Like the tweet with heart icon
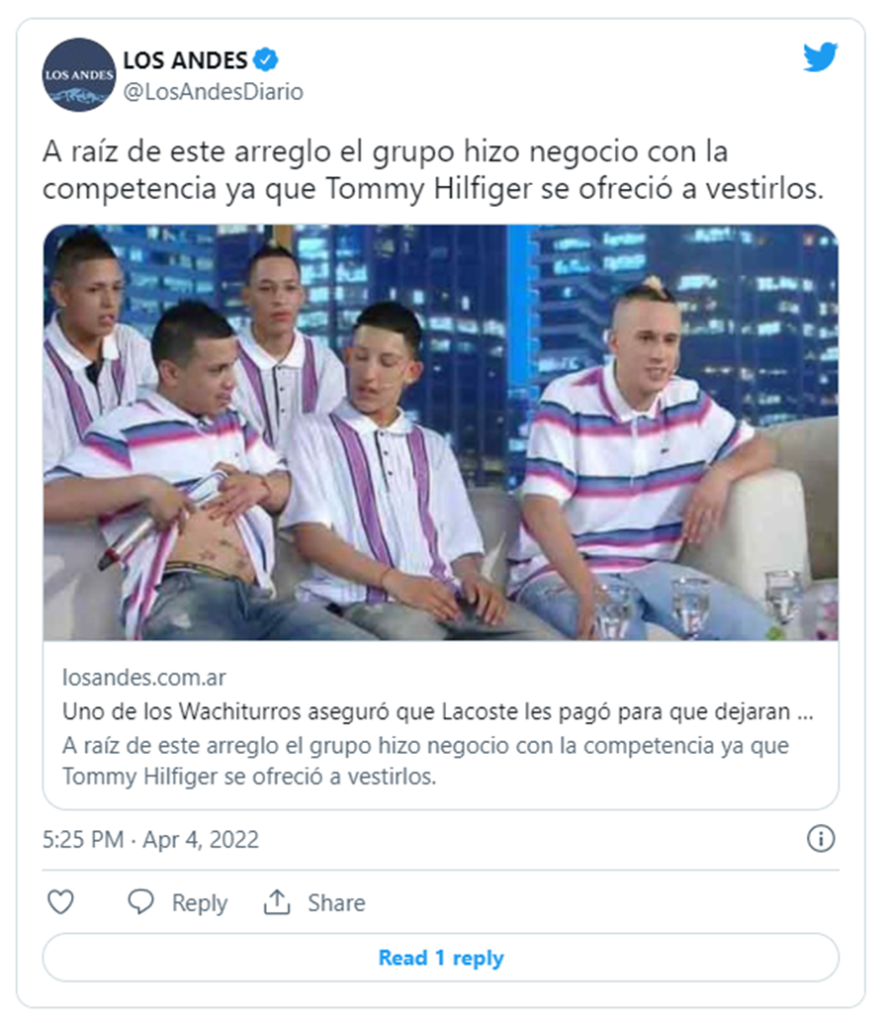Image resolution: width=891 pixels, height=1023 pixels. [61, 902]
